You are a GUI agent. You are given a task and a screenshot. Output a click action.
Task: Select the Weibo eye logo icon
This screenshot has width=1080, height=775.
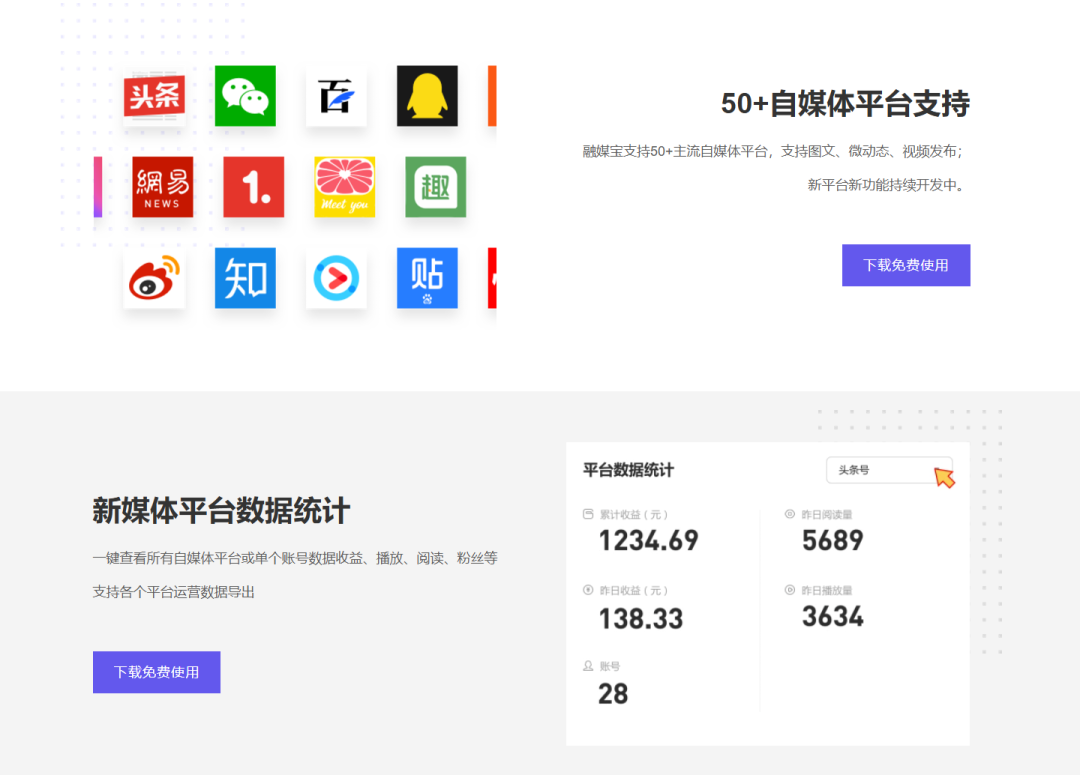click(x=154, y=278)
